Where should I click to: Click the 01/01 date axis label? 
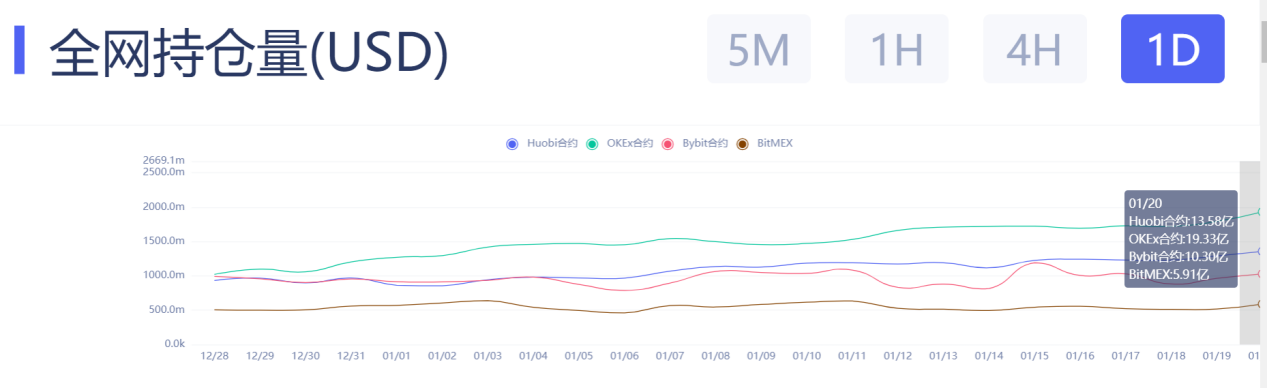pos(397,356)
